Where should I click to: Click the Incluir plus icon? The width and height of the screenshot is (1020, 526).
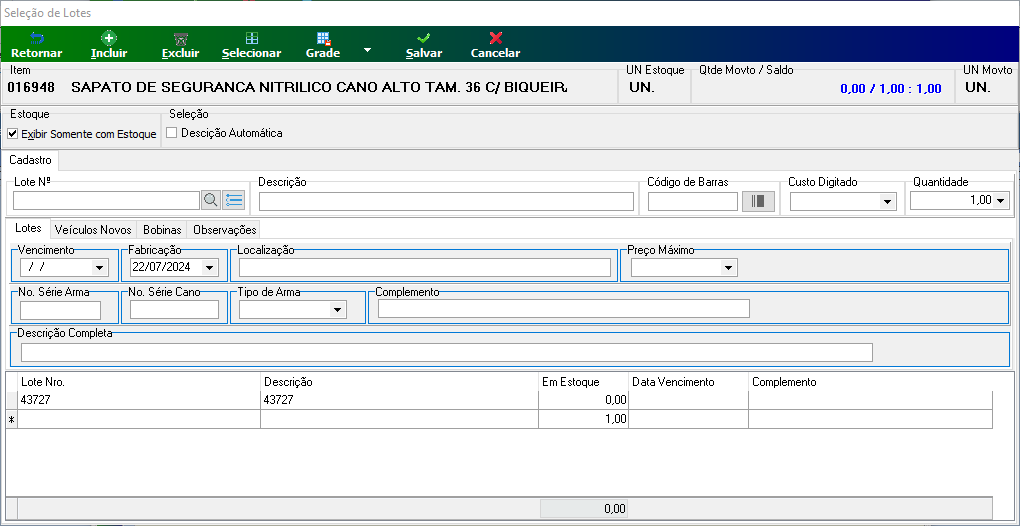pyautogui.click(x=109, y=38)
